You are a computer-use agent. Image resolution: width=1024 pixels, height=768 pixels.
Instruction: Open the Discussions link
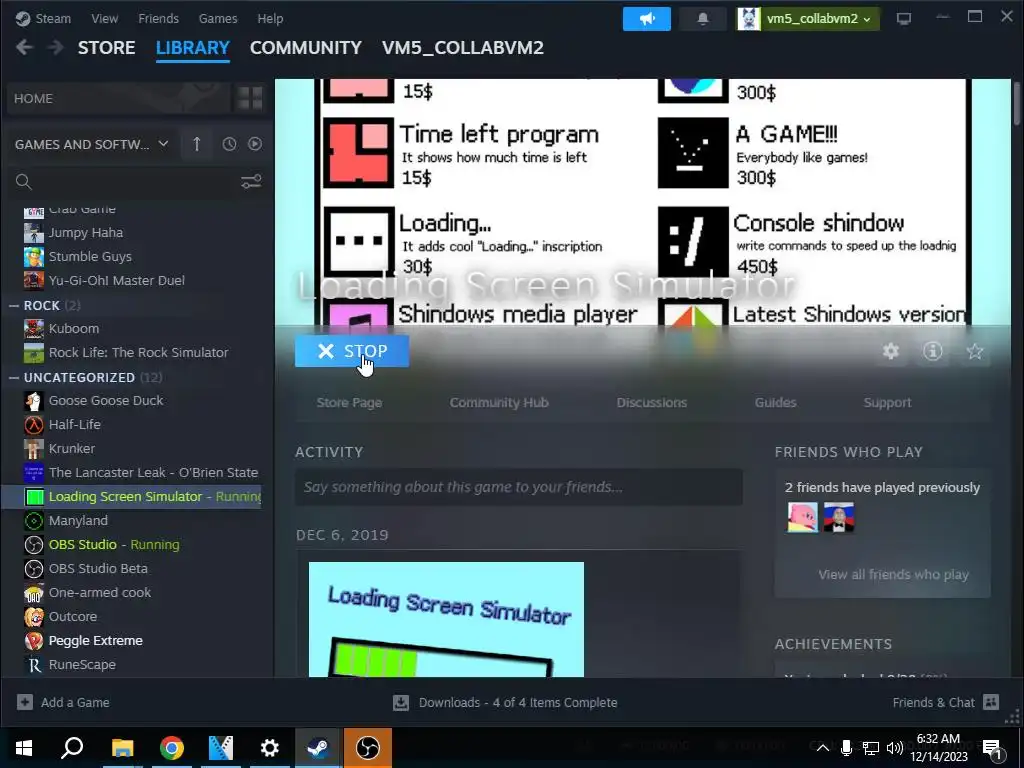click(x=652, y=403)
